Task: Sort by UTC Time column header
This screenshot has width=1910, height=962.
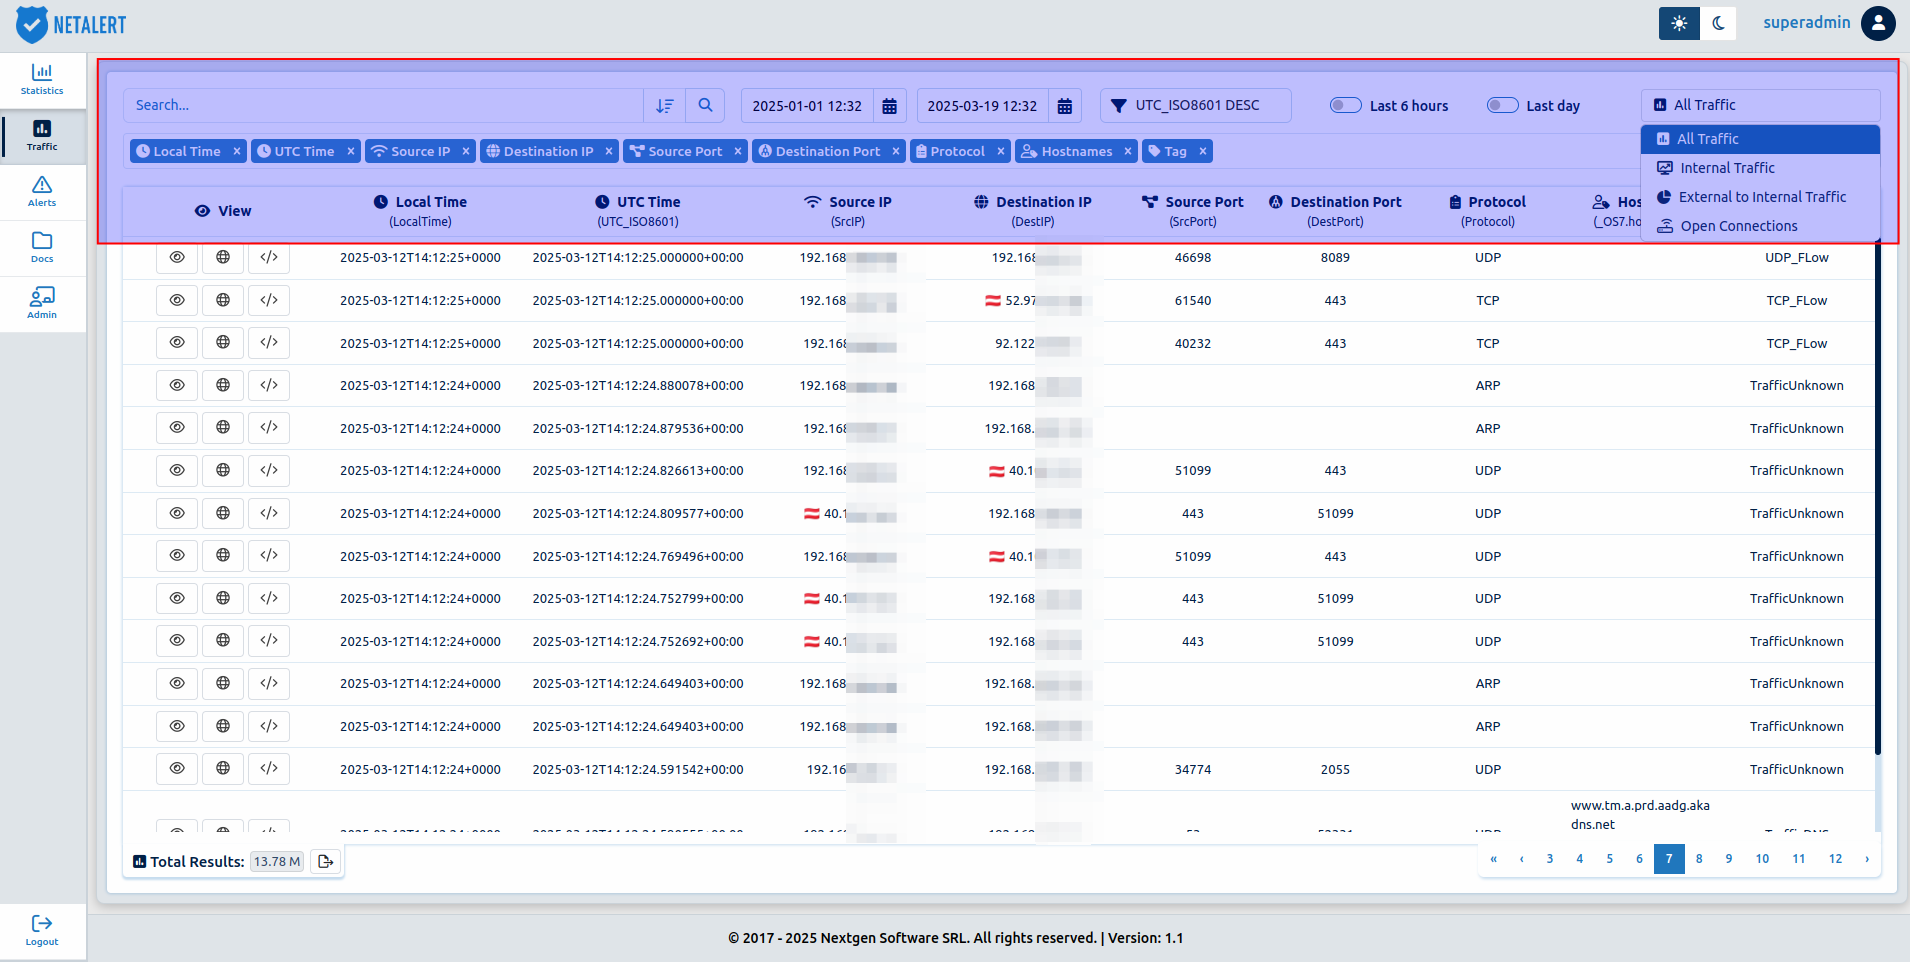Action: click(x=638, y=211)
